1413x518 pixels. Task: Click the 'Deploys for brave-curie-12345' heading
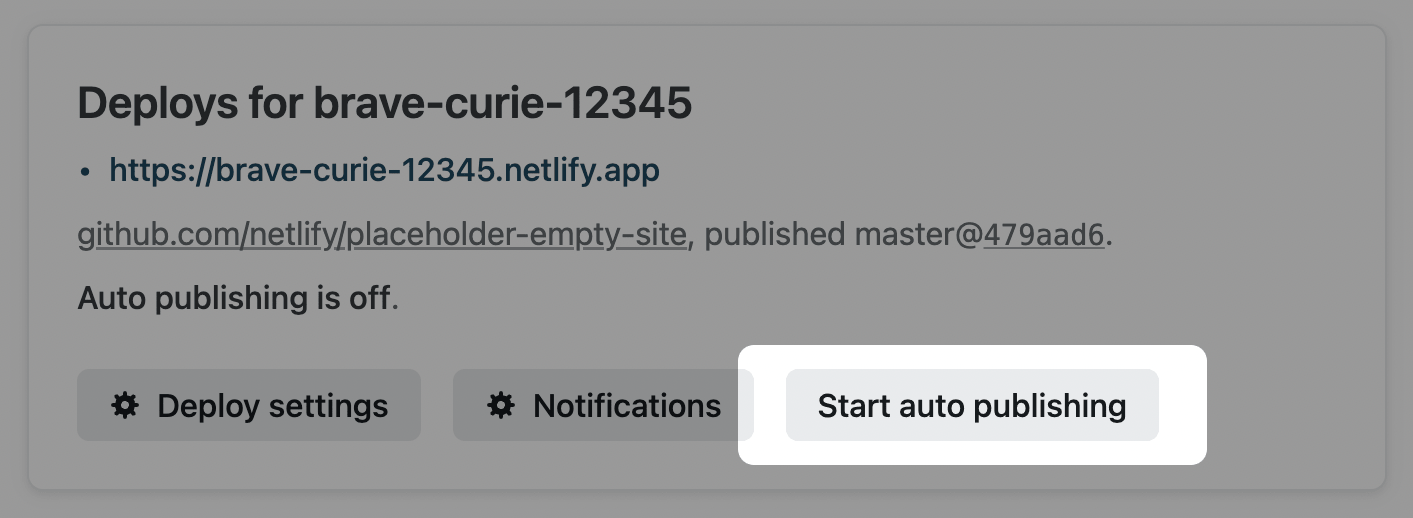tap(384, 103)
